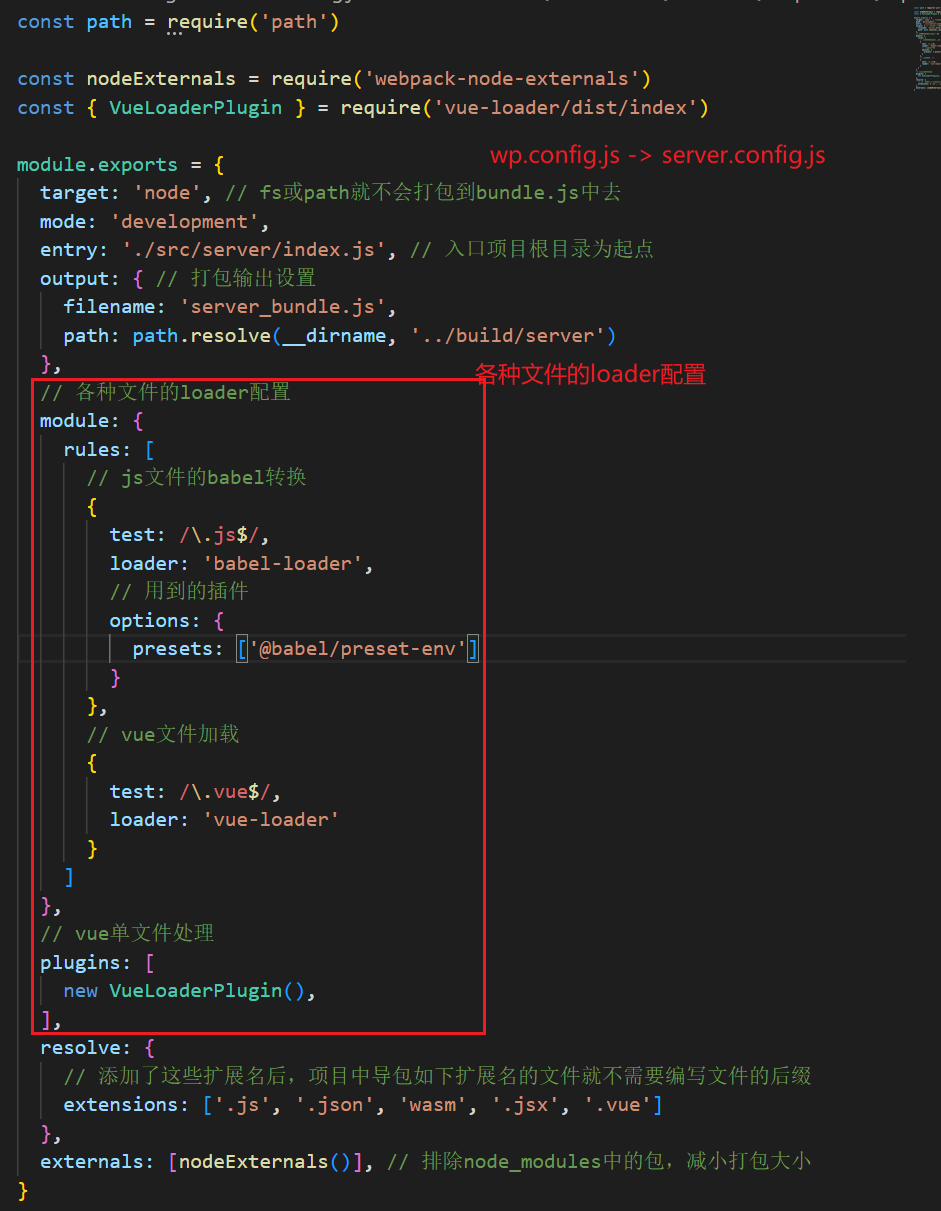Viewport: 941px width, 1211px height.
Task: Click the "// js文件的babel转换" comment
Action: click(x=196, y=478)
